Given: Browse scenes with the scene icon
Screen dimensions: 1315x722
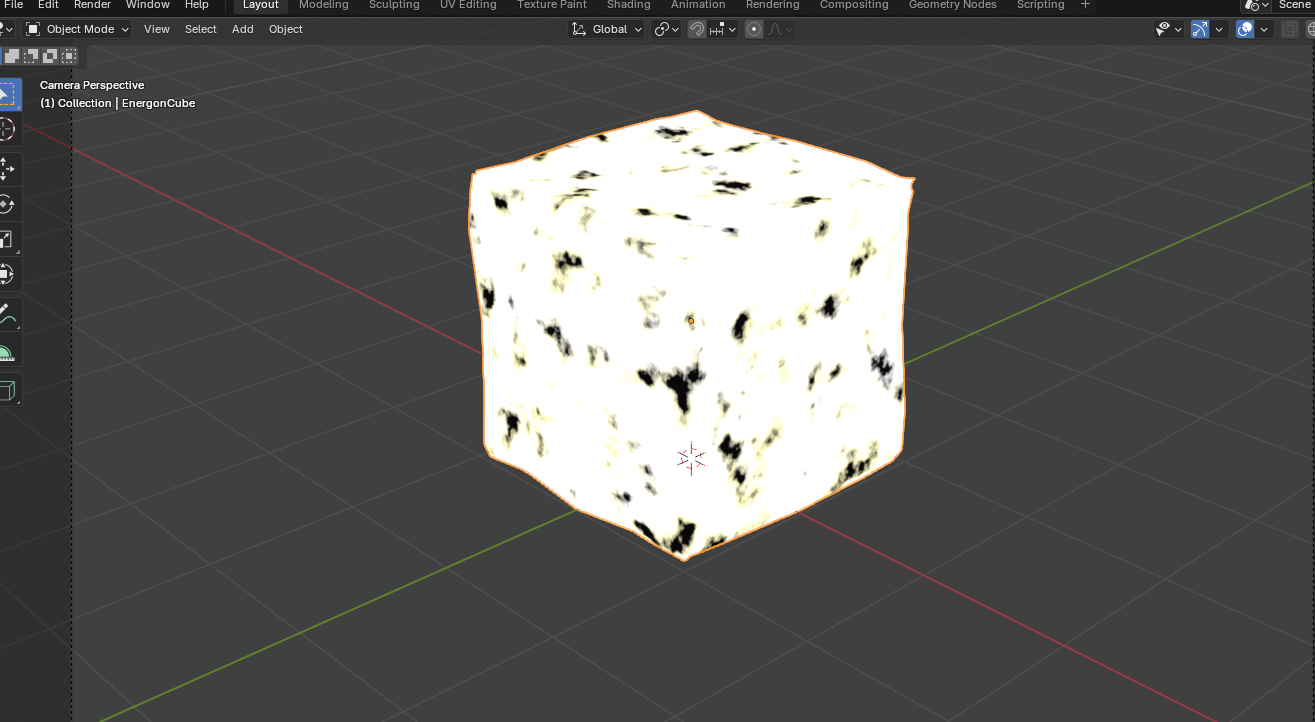Looking at the screenshot, I should pyautogui.click(x=1256, y=5).
